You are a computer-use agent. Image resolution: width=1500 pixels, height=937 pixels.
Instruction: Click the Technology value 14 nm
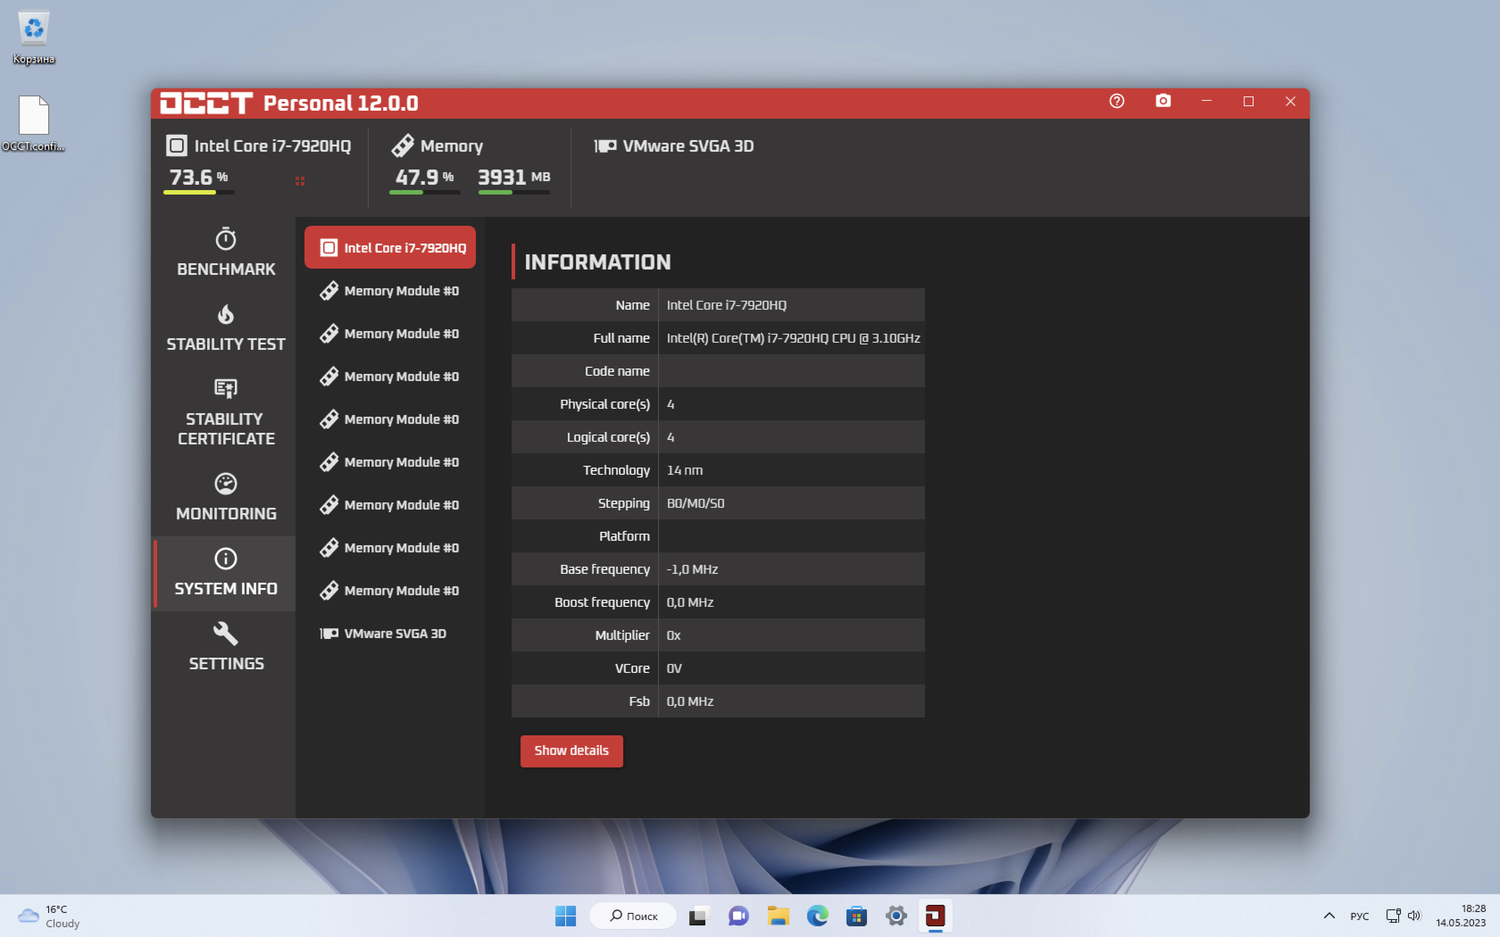click(x=685, y=470)
